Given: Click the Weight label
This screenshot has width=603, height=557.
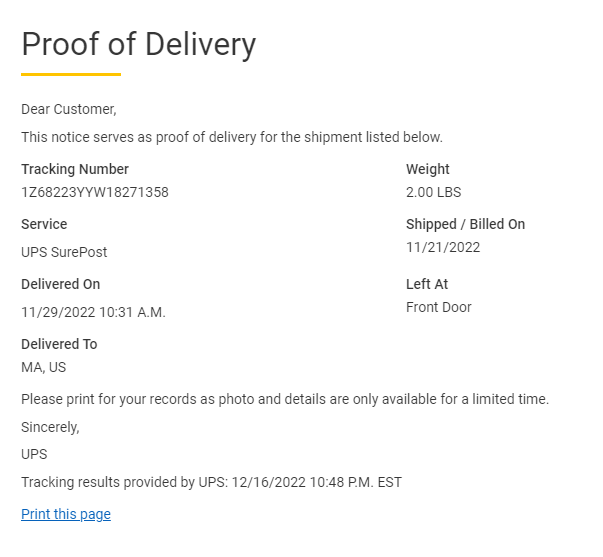Looking at the screenshot, I should [428, 169].
